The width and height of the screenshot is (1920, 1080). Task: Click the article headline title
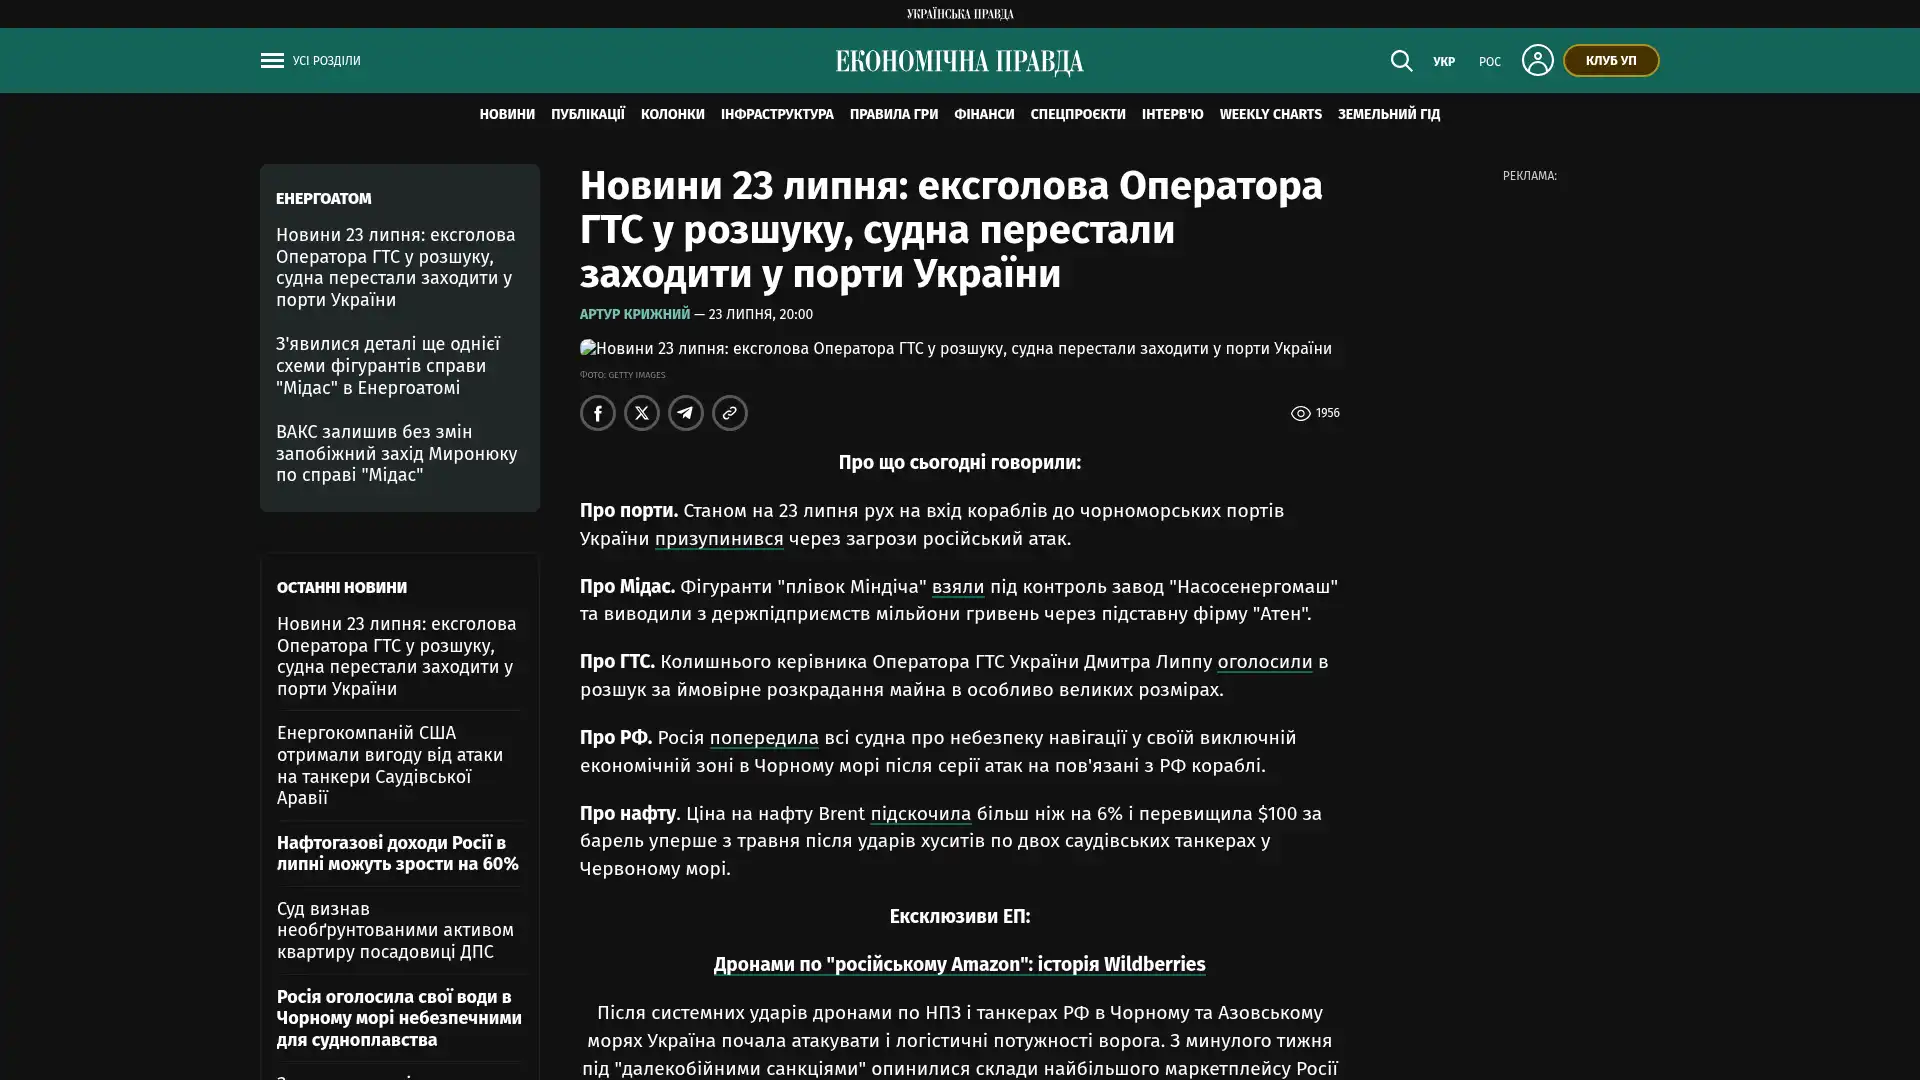[951, 230]
